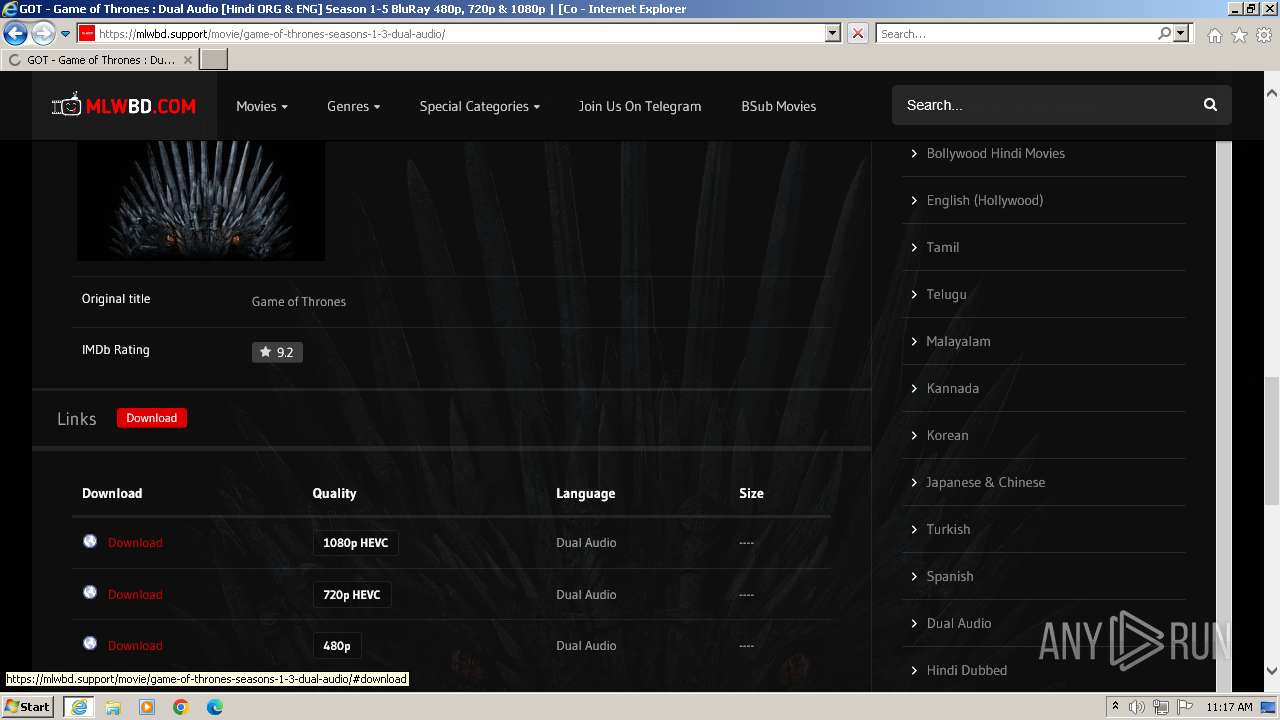This screenshot has height=720, width=1280.
Task: Open the Internet Explorer Tools gear icon
Action: click(x=1264, y=35)
